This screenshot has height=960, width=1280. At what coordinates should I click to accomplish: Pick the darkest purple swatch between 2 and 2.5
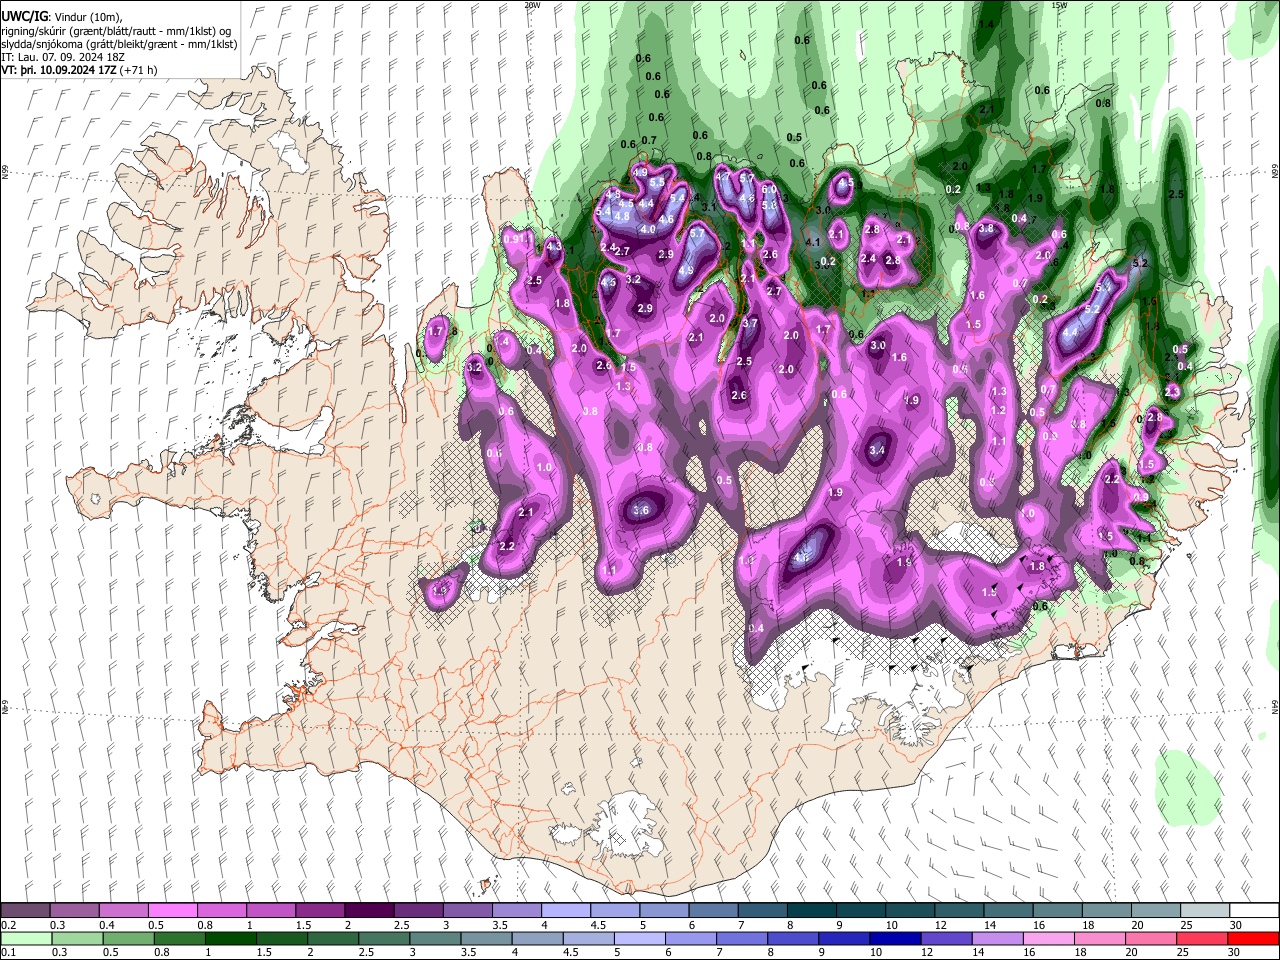tap(368, 911)
